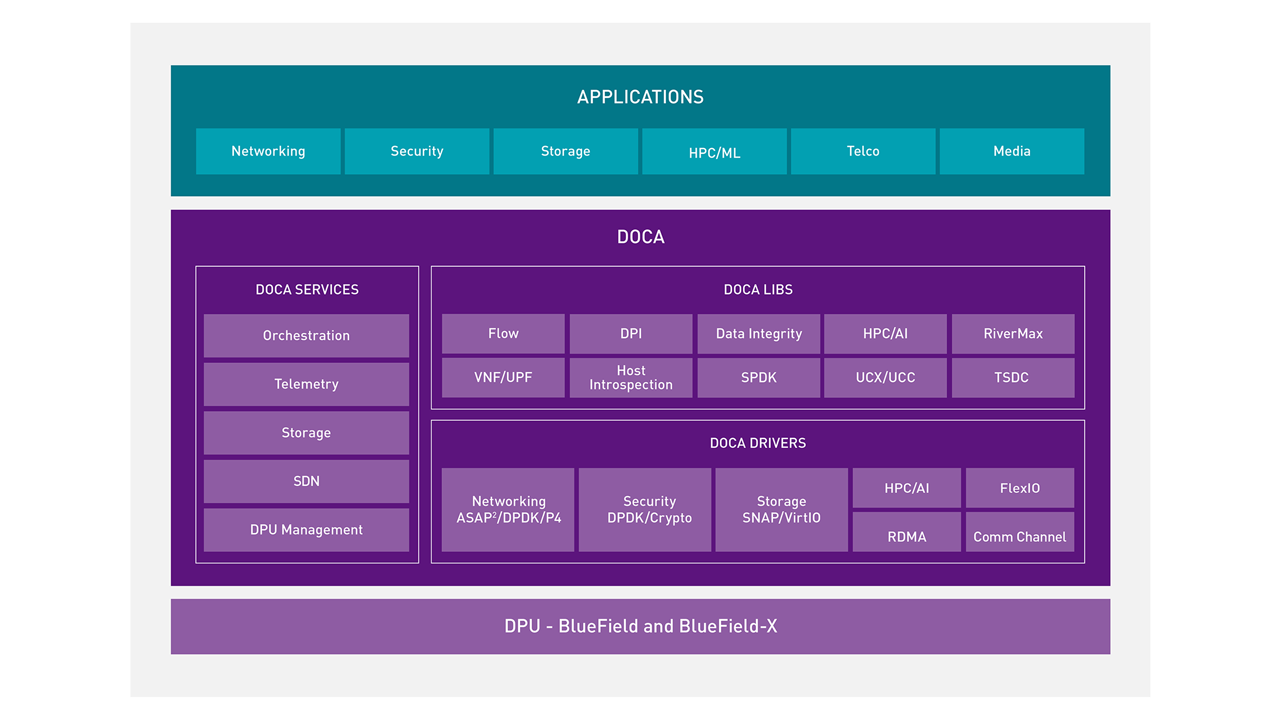Screen dimensions: 1280x719
Task: Select the UCX/UCC library block
Action: tap(886, 378)
